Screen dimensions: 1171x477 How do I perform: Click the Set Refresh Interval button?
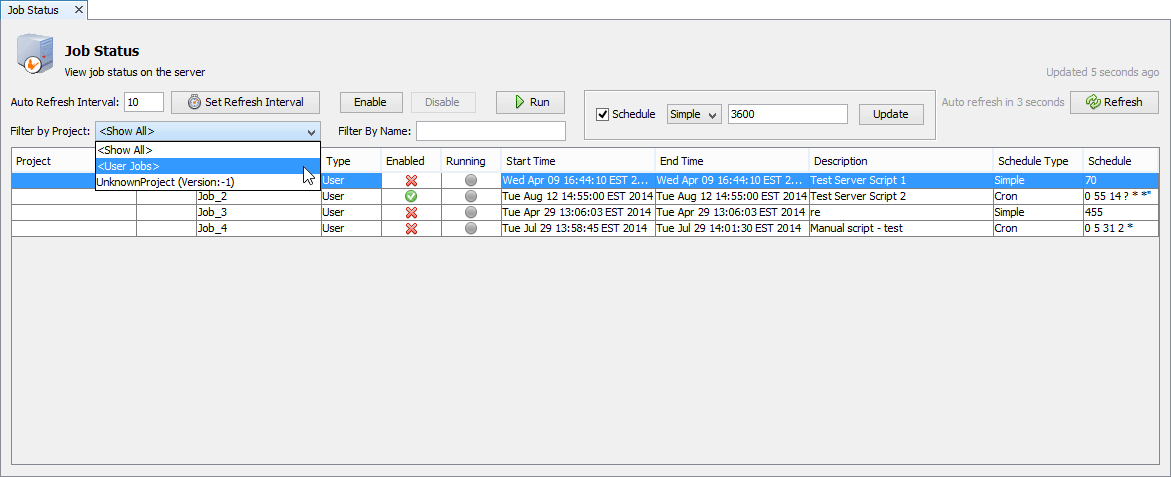pos(245,102)
